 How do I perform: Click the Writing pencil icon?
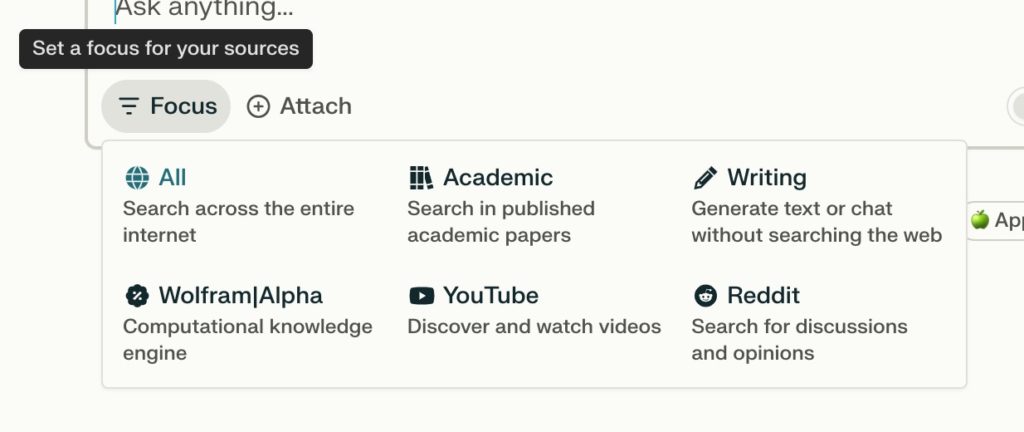pos(705,178)
